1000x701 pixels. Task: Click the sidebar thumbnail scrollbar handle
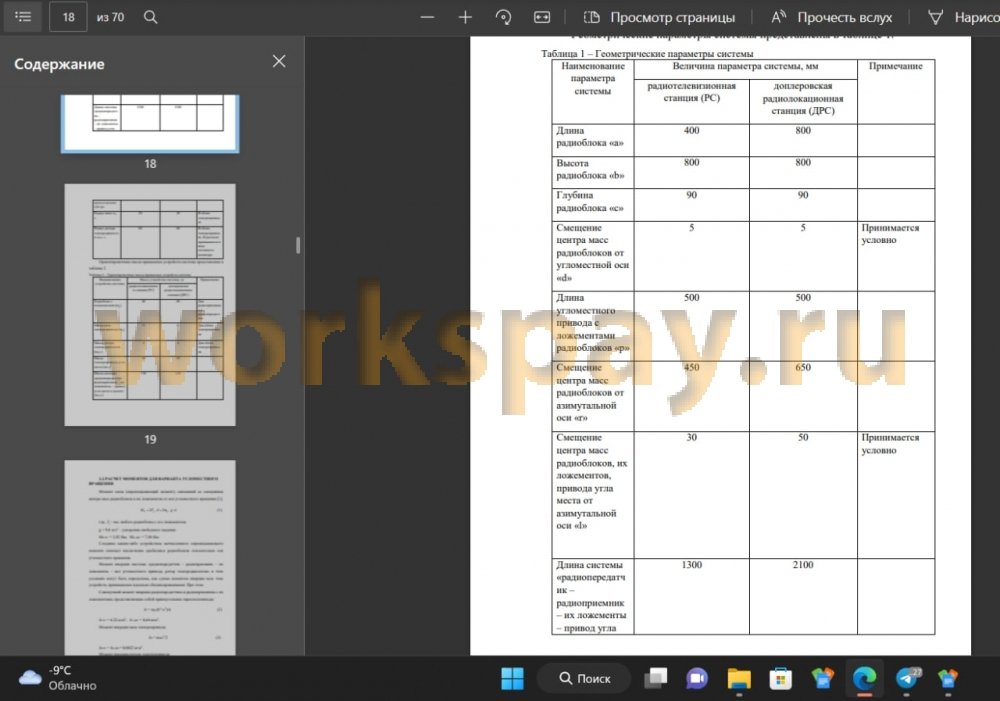coord(298,246)
